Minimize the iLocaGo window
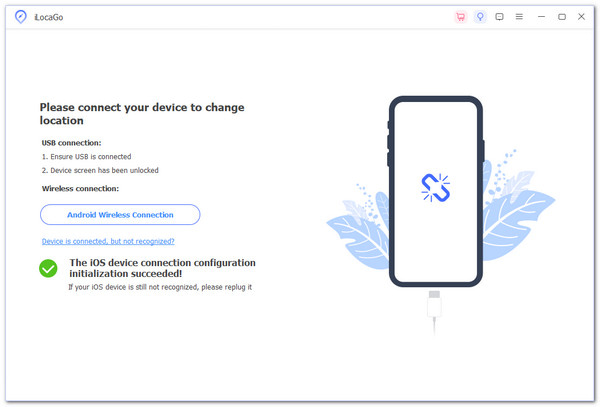The height and width of the screenshot is (407, 600). click(541, 17)
